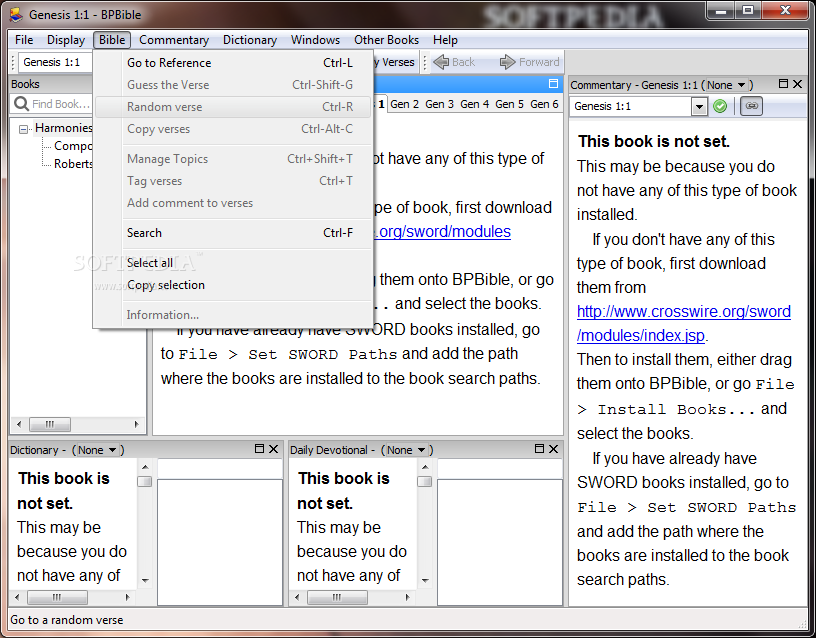Switch to the Gen 3 tab
This screenshot has width=816, height=638.
click(439, 104)
